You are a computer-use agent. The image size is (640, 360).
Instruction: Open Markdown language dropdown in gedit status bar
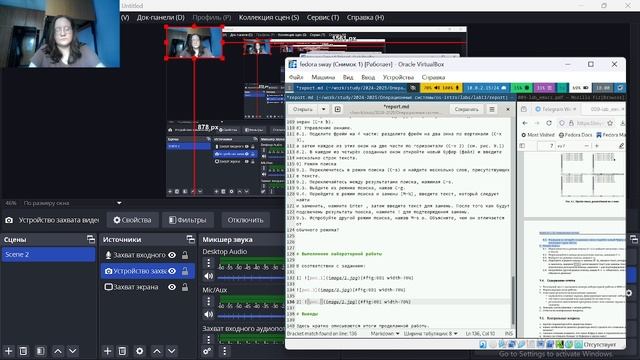tap(385, 333)
